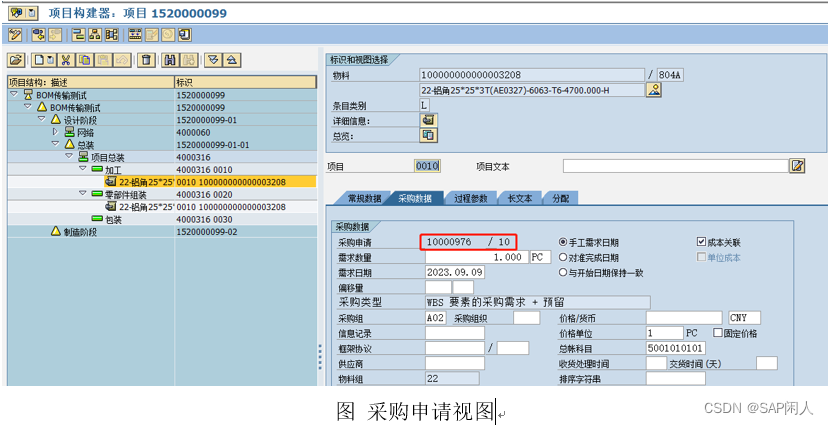Select the 制造阶段 row in tree

162,231
